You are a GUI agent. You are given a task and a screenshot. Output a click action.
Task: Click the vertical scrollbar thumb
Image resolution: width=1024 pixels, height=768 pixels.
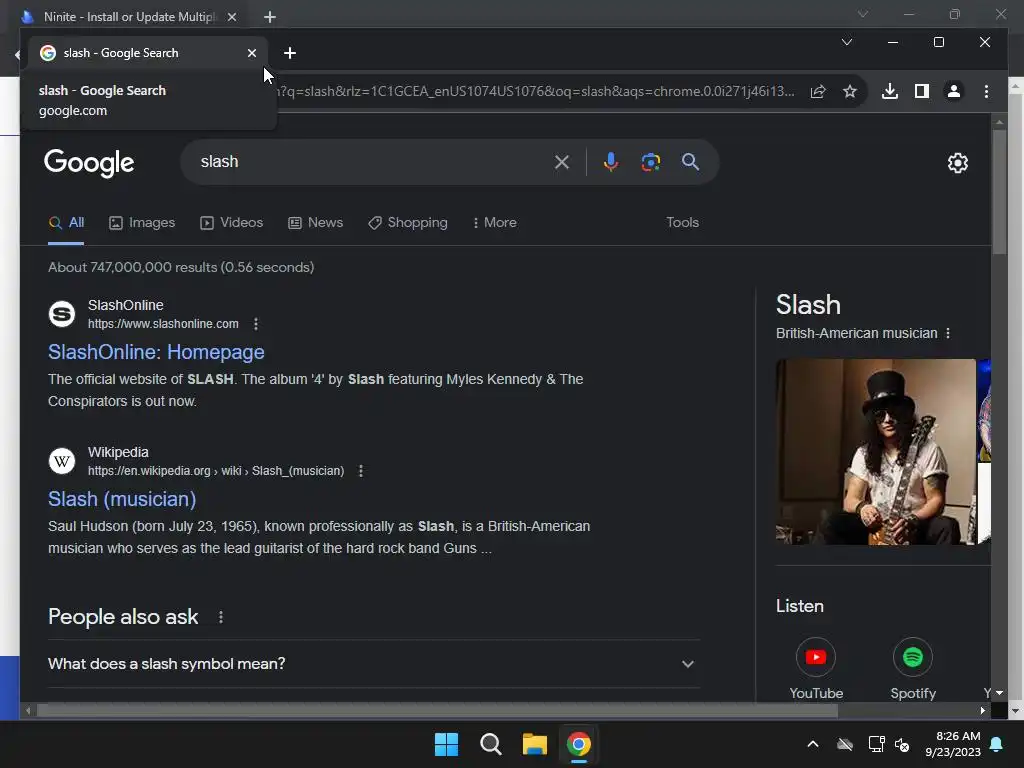pyautogui.click(x=999, y=191)
